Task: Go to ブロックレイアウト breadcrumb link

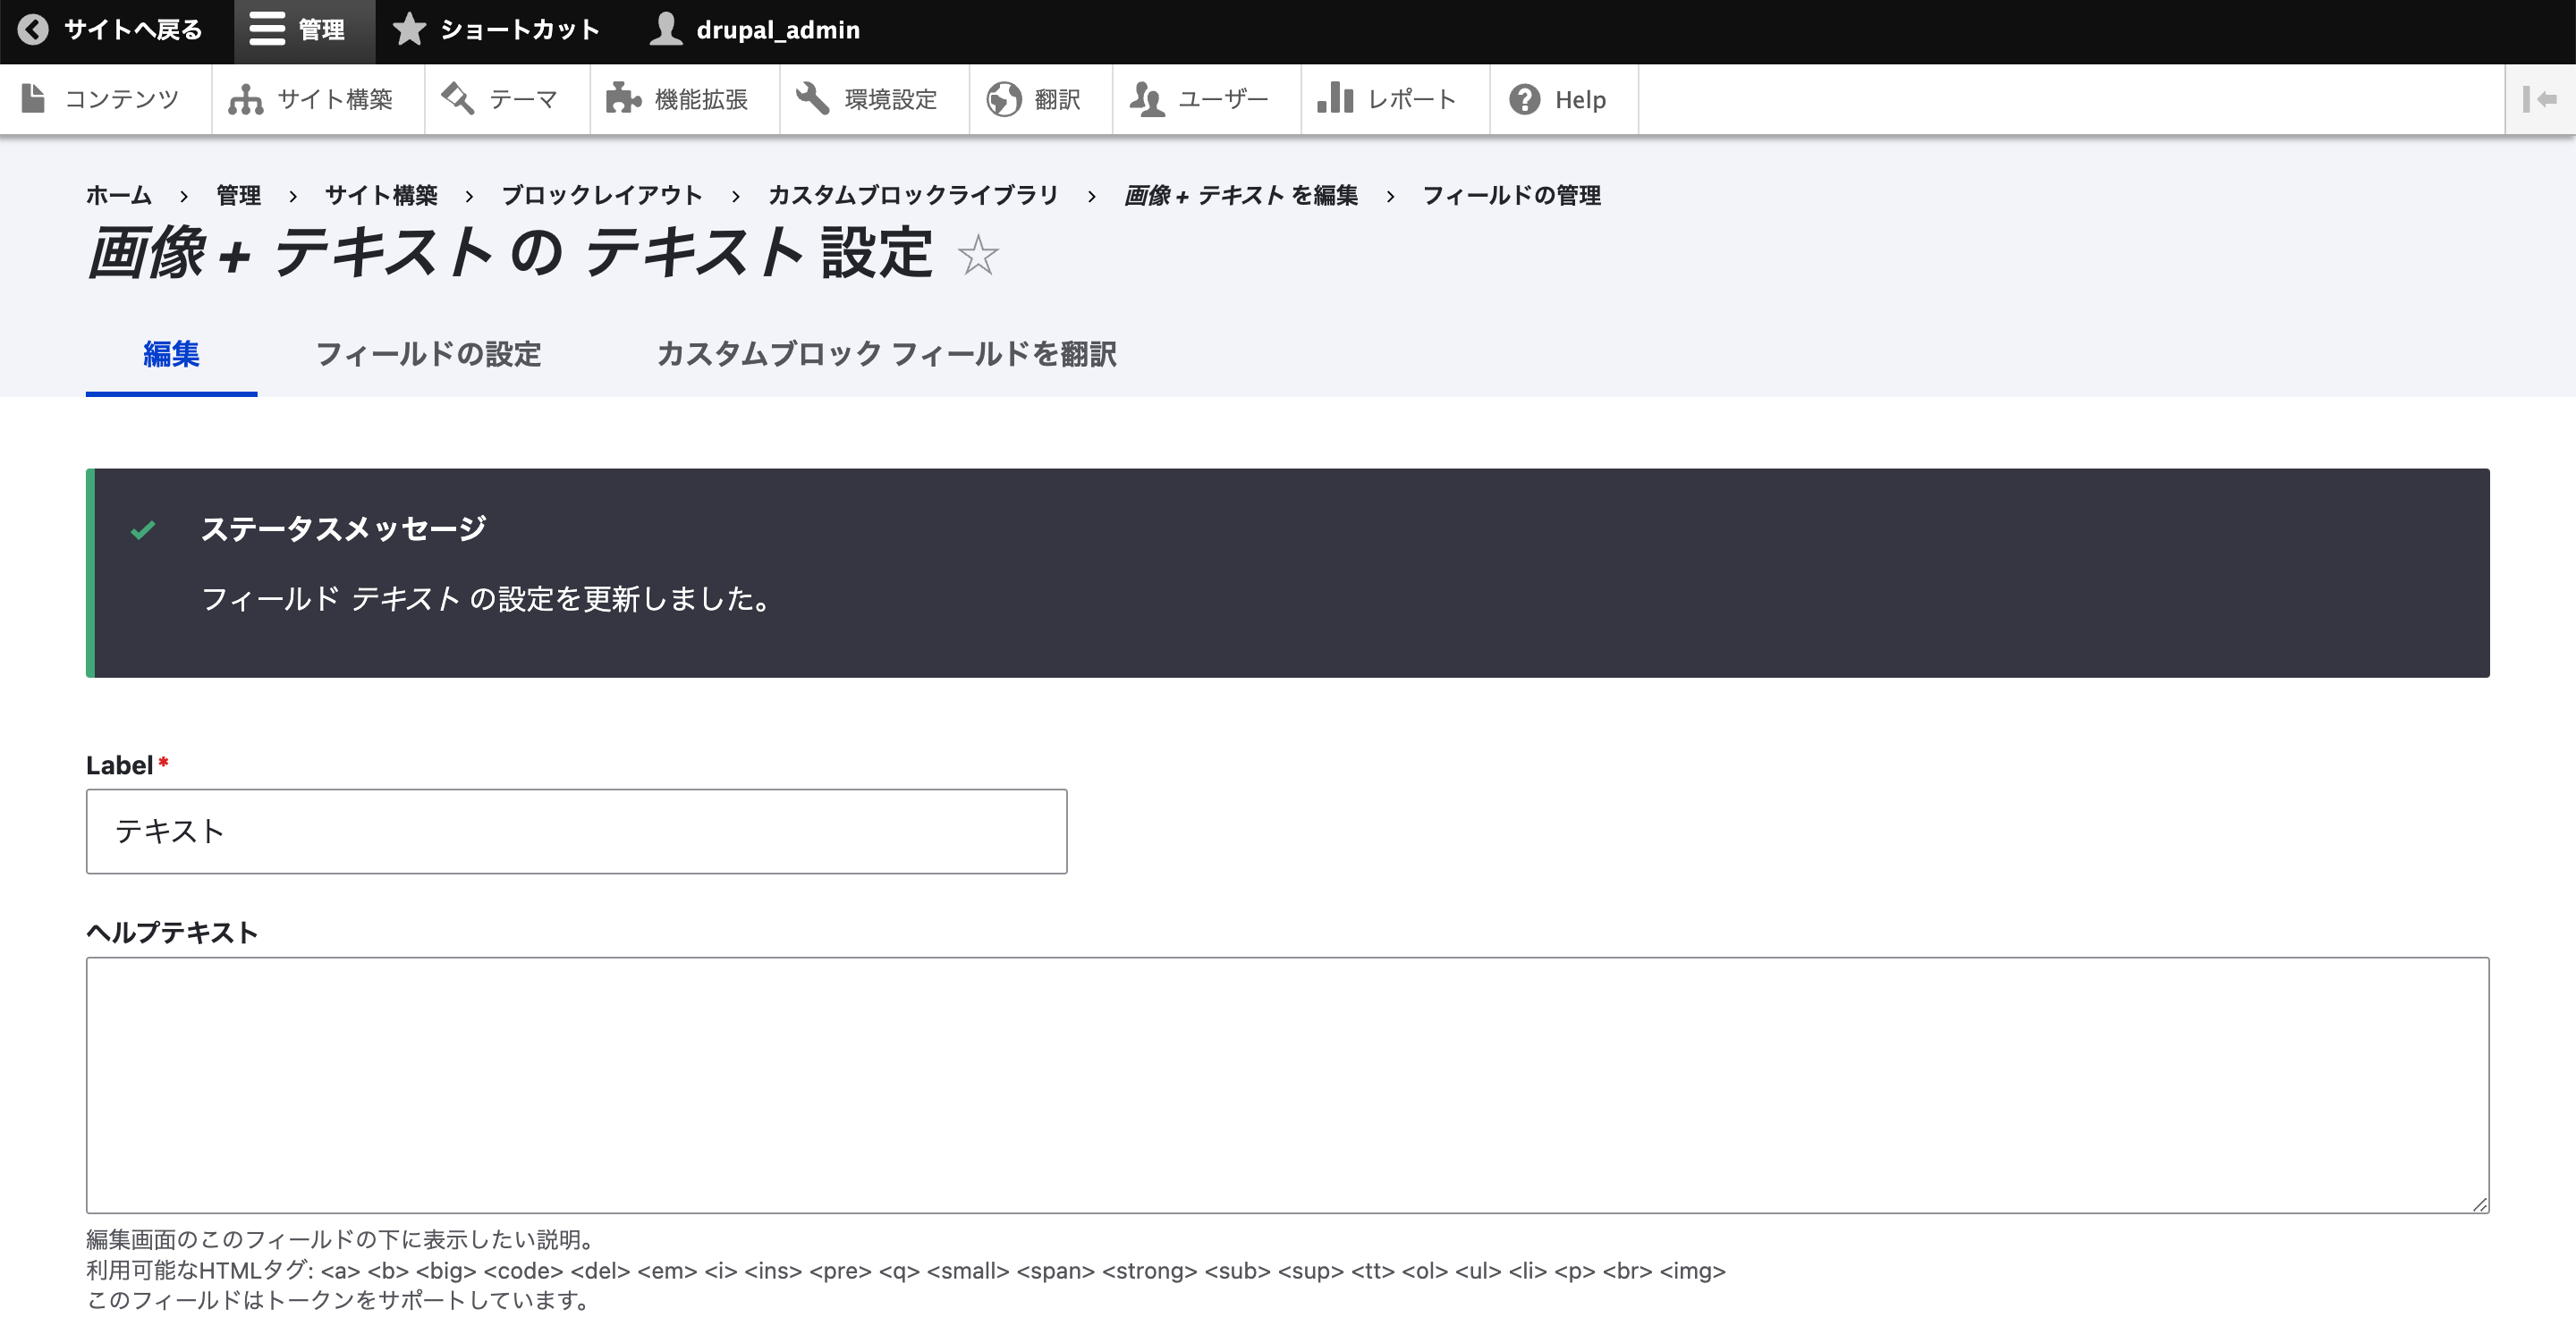Action: click(602, 195)
